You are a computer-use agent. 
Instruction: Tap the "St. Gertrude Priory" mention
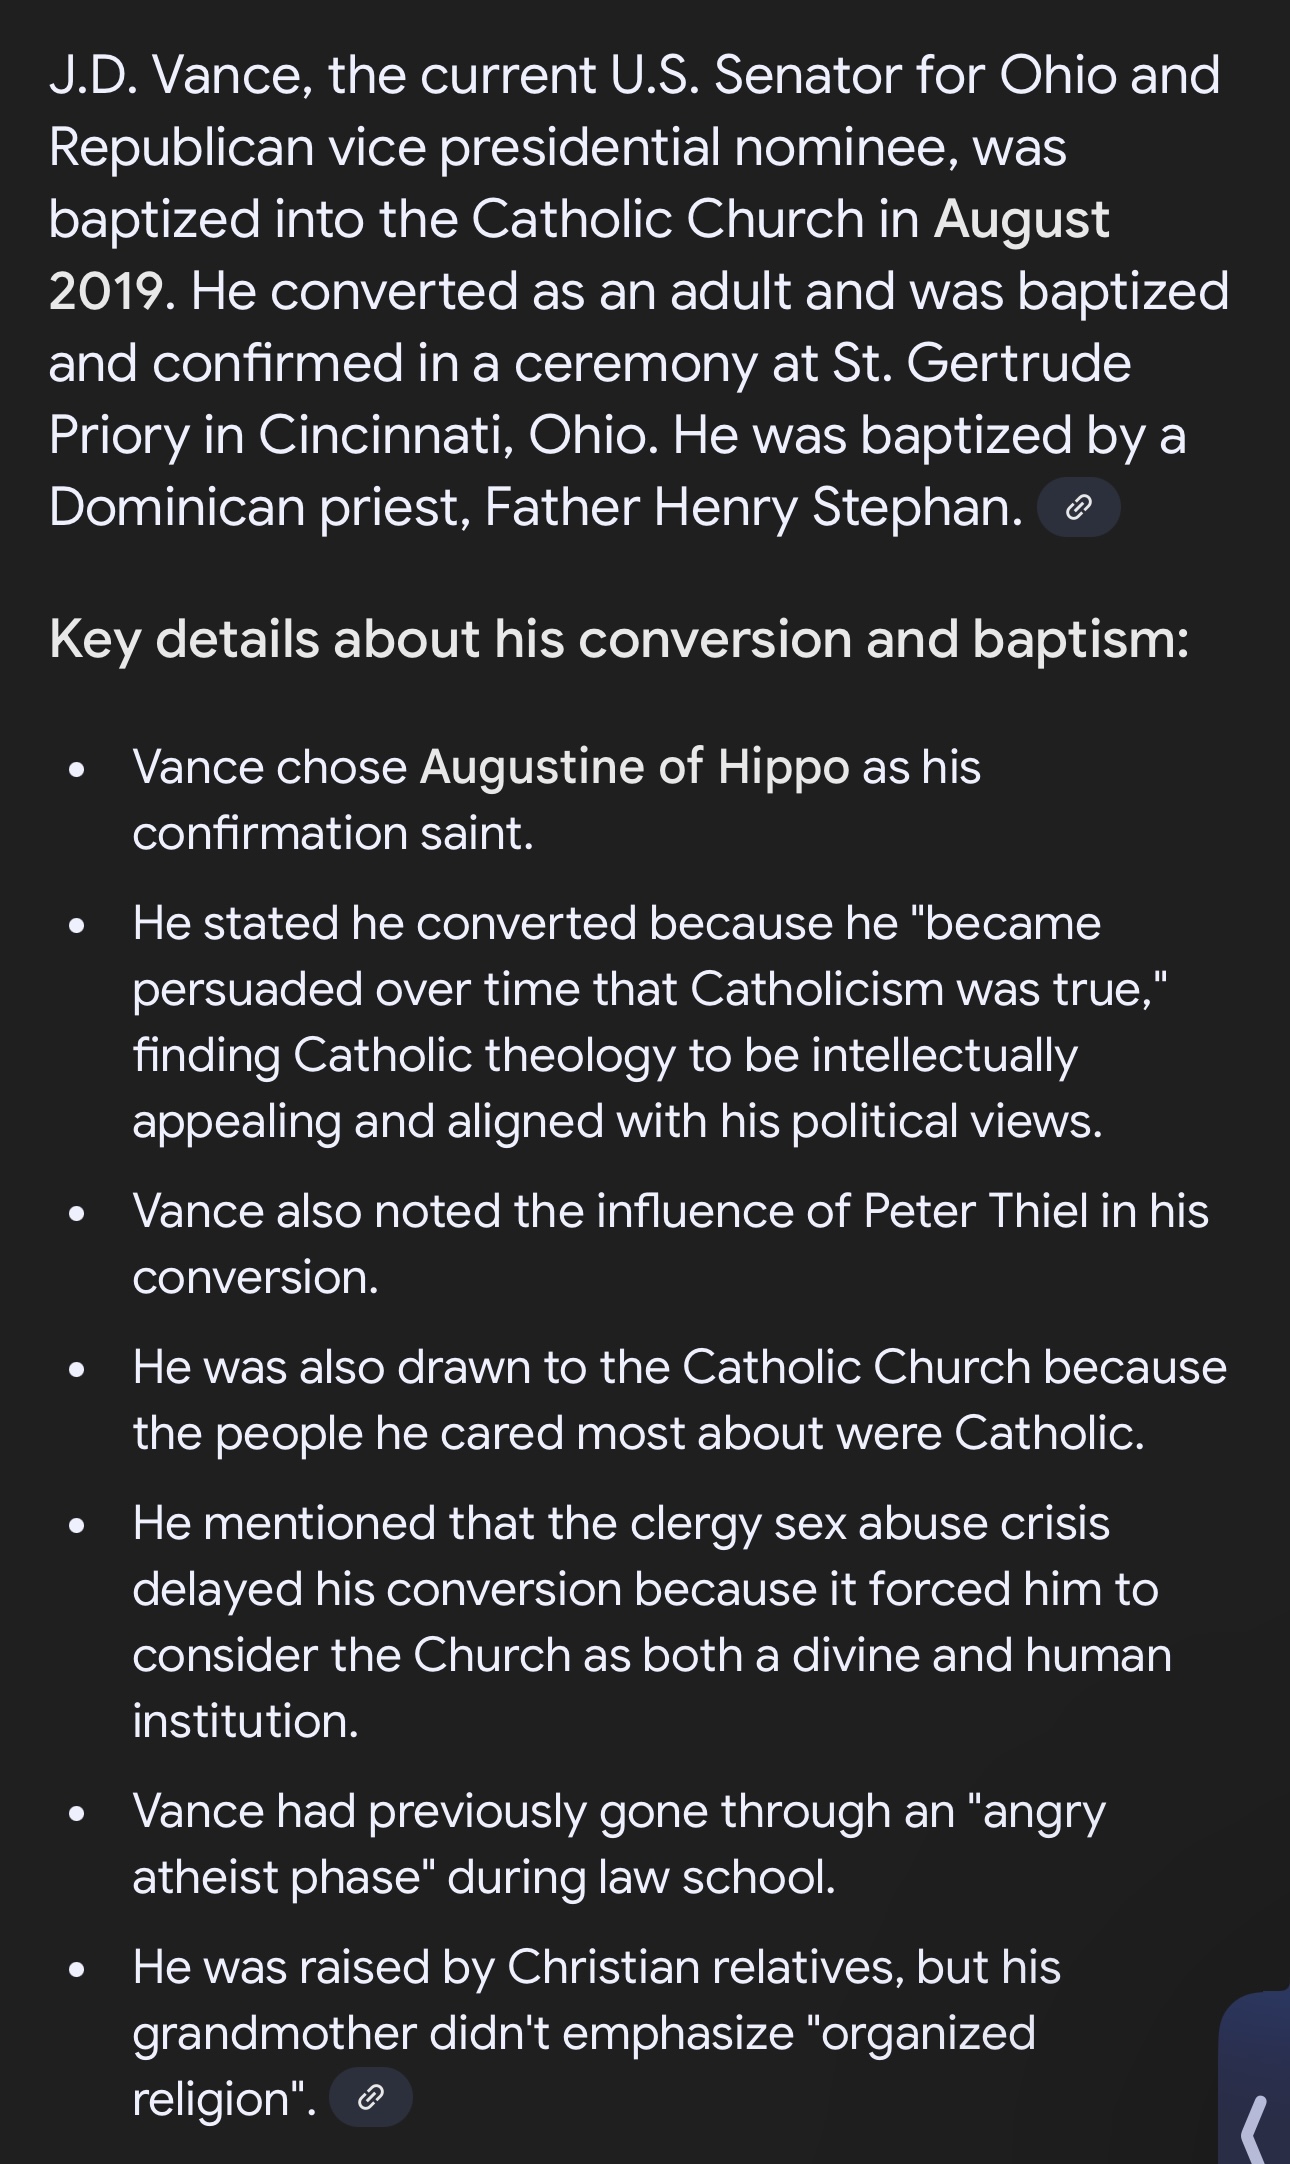pyautogui.click(x=590, y=399)
